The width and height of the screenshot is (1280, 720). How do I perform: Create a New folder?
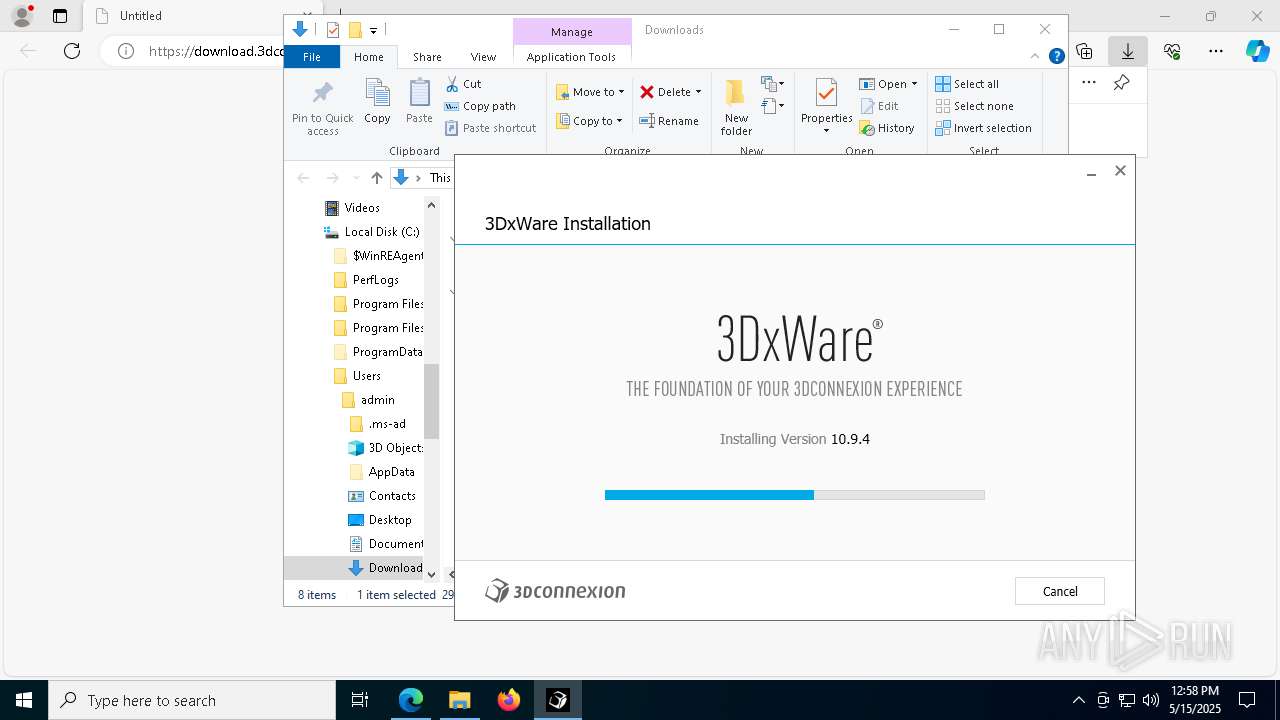point(736,108)
